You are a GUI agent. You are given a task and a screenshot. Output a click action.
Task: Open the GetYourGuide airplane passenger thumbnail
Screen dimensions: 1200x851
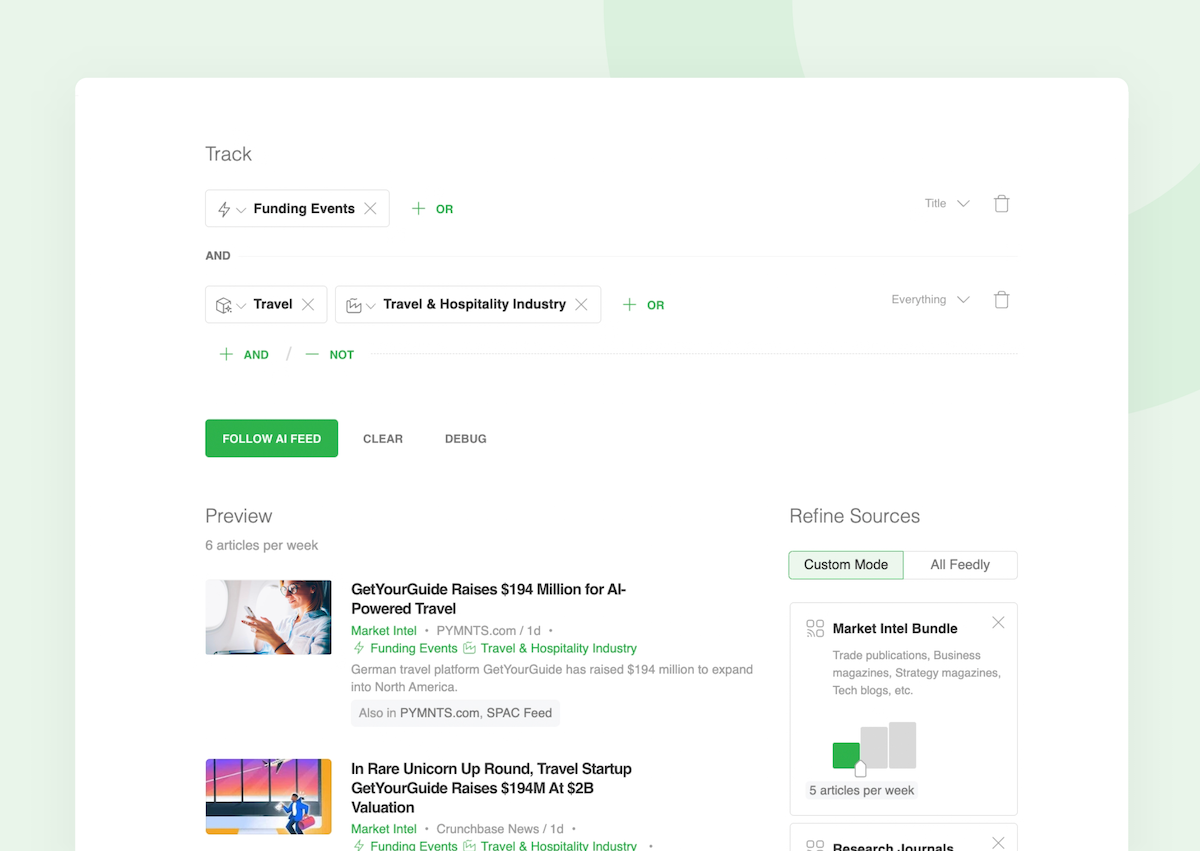coord(268,617)
